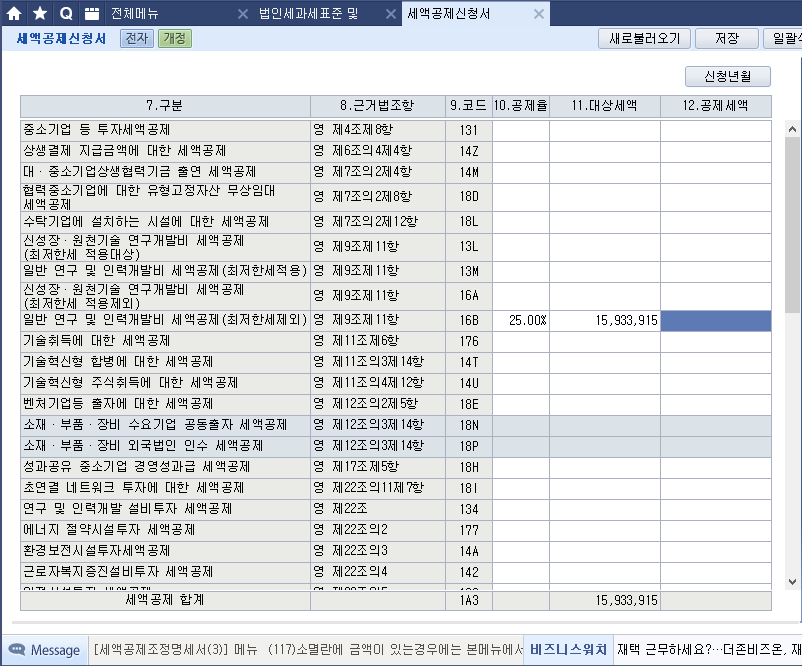
Task: Select row 초연결 네트워크 투자에 대한 세액공제
Action: click(395, 488)
